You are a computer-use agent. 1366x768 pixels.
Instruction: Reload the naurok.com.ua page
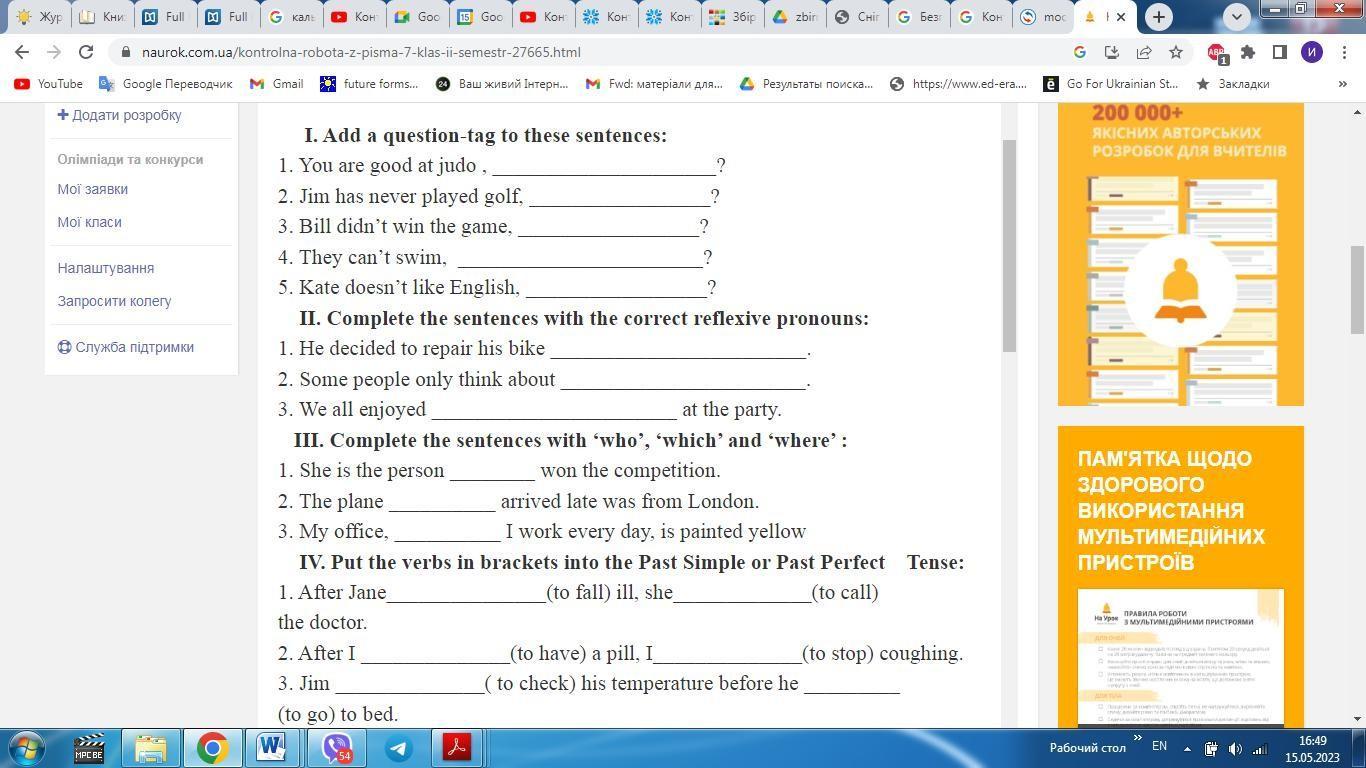86,52
